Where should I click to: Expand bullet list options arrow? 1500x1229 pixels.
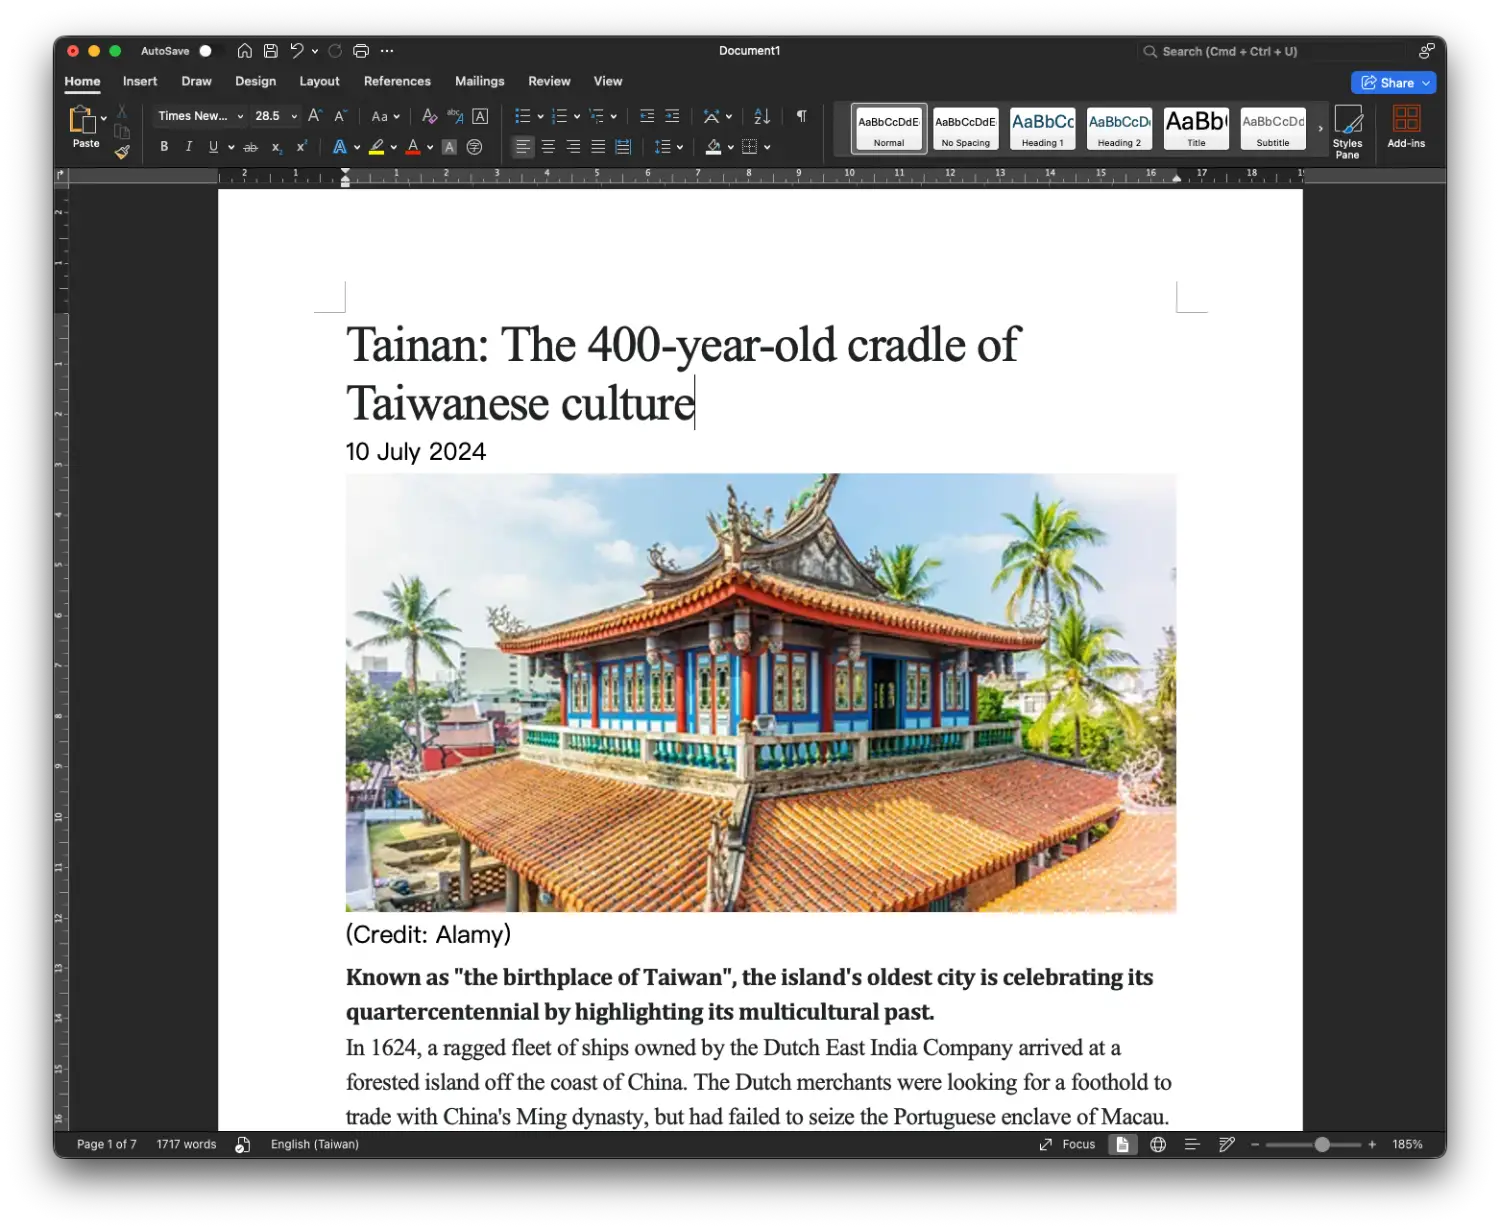pos(540,116)
